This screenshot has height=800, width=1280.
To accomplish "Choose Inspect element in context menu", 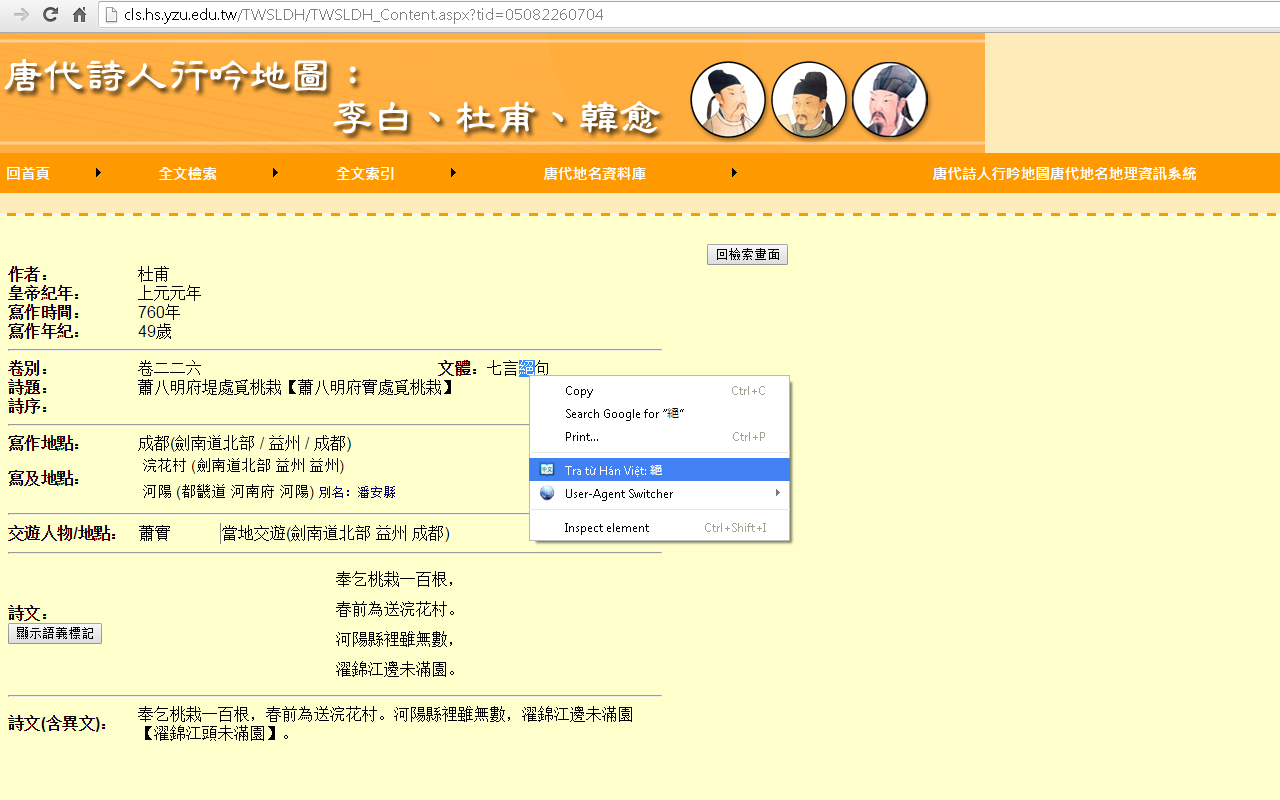I will pos(660,528).
